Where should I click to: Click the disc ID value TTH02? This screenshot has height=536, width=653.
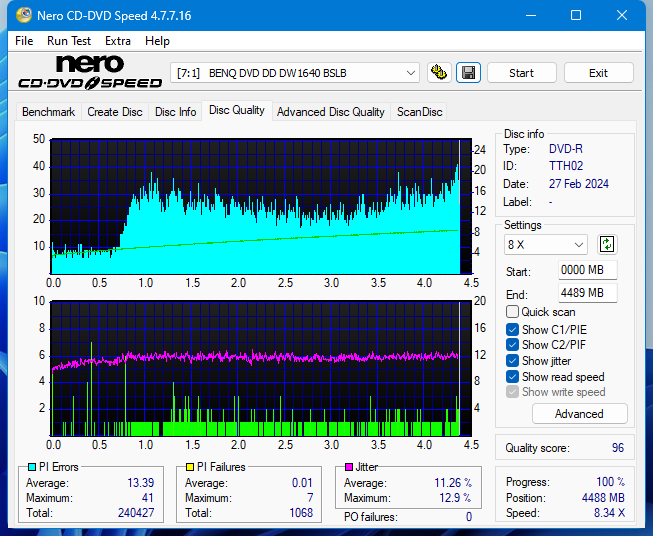coord(566,166)
